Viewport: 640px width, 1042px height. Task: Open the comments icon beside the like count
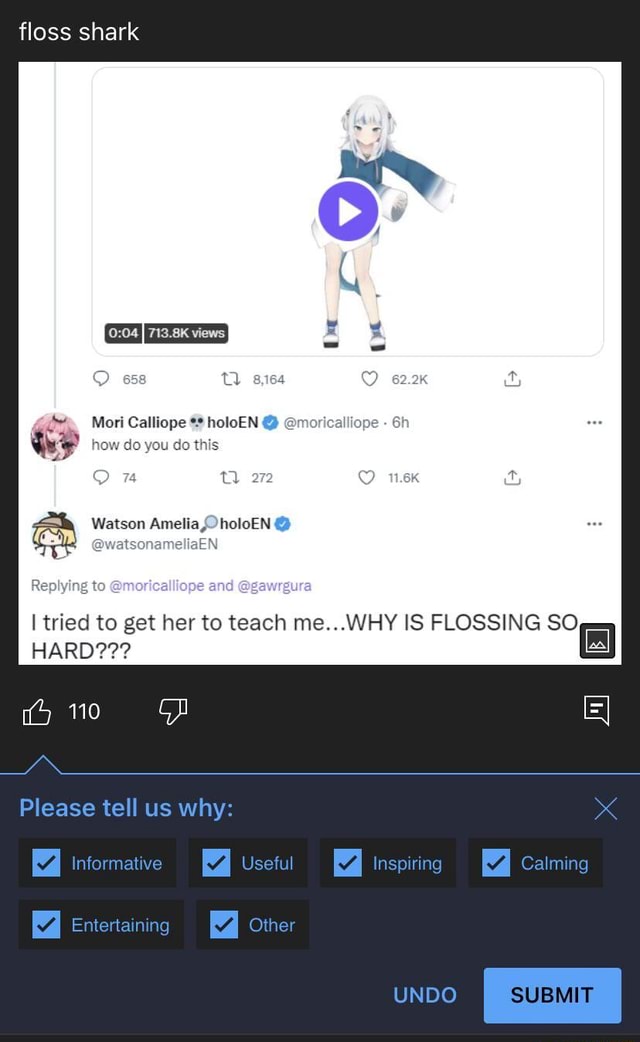[596, 711]
